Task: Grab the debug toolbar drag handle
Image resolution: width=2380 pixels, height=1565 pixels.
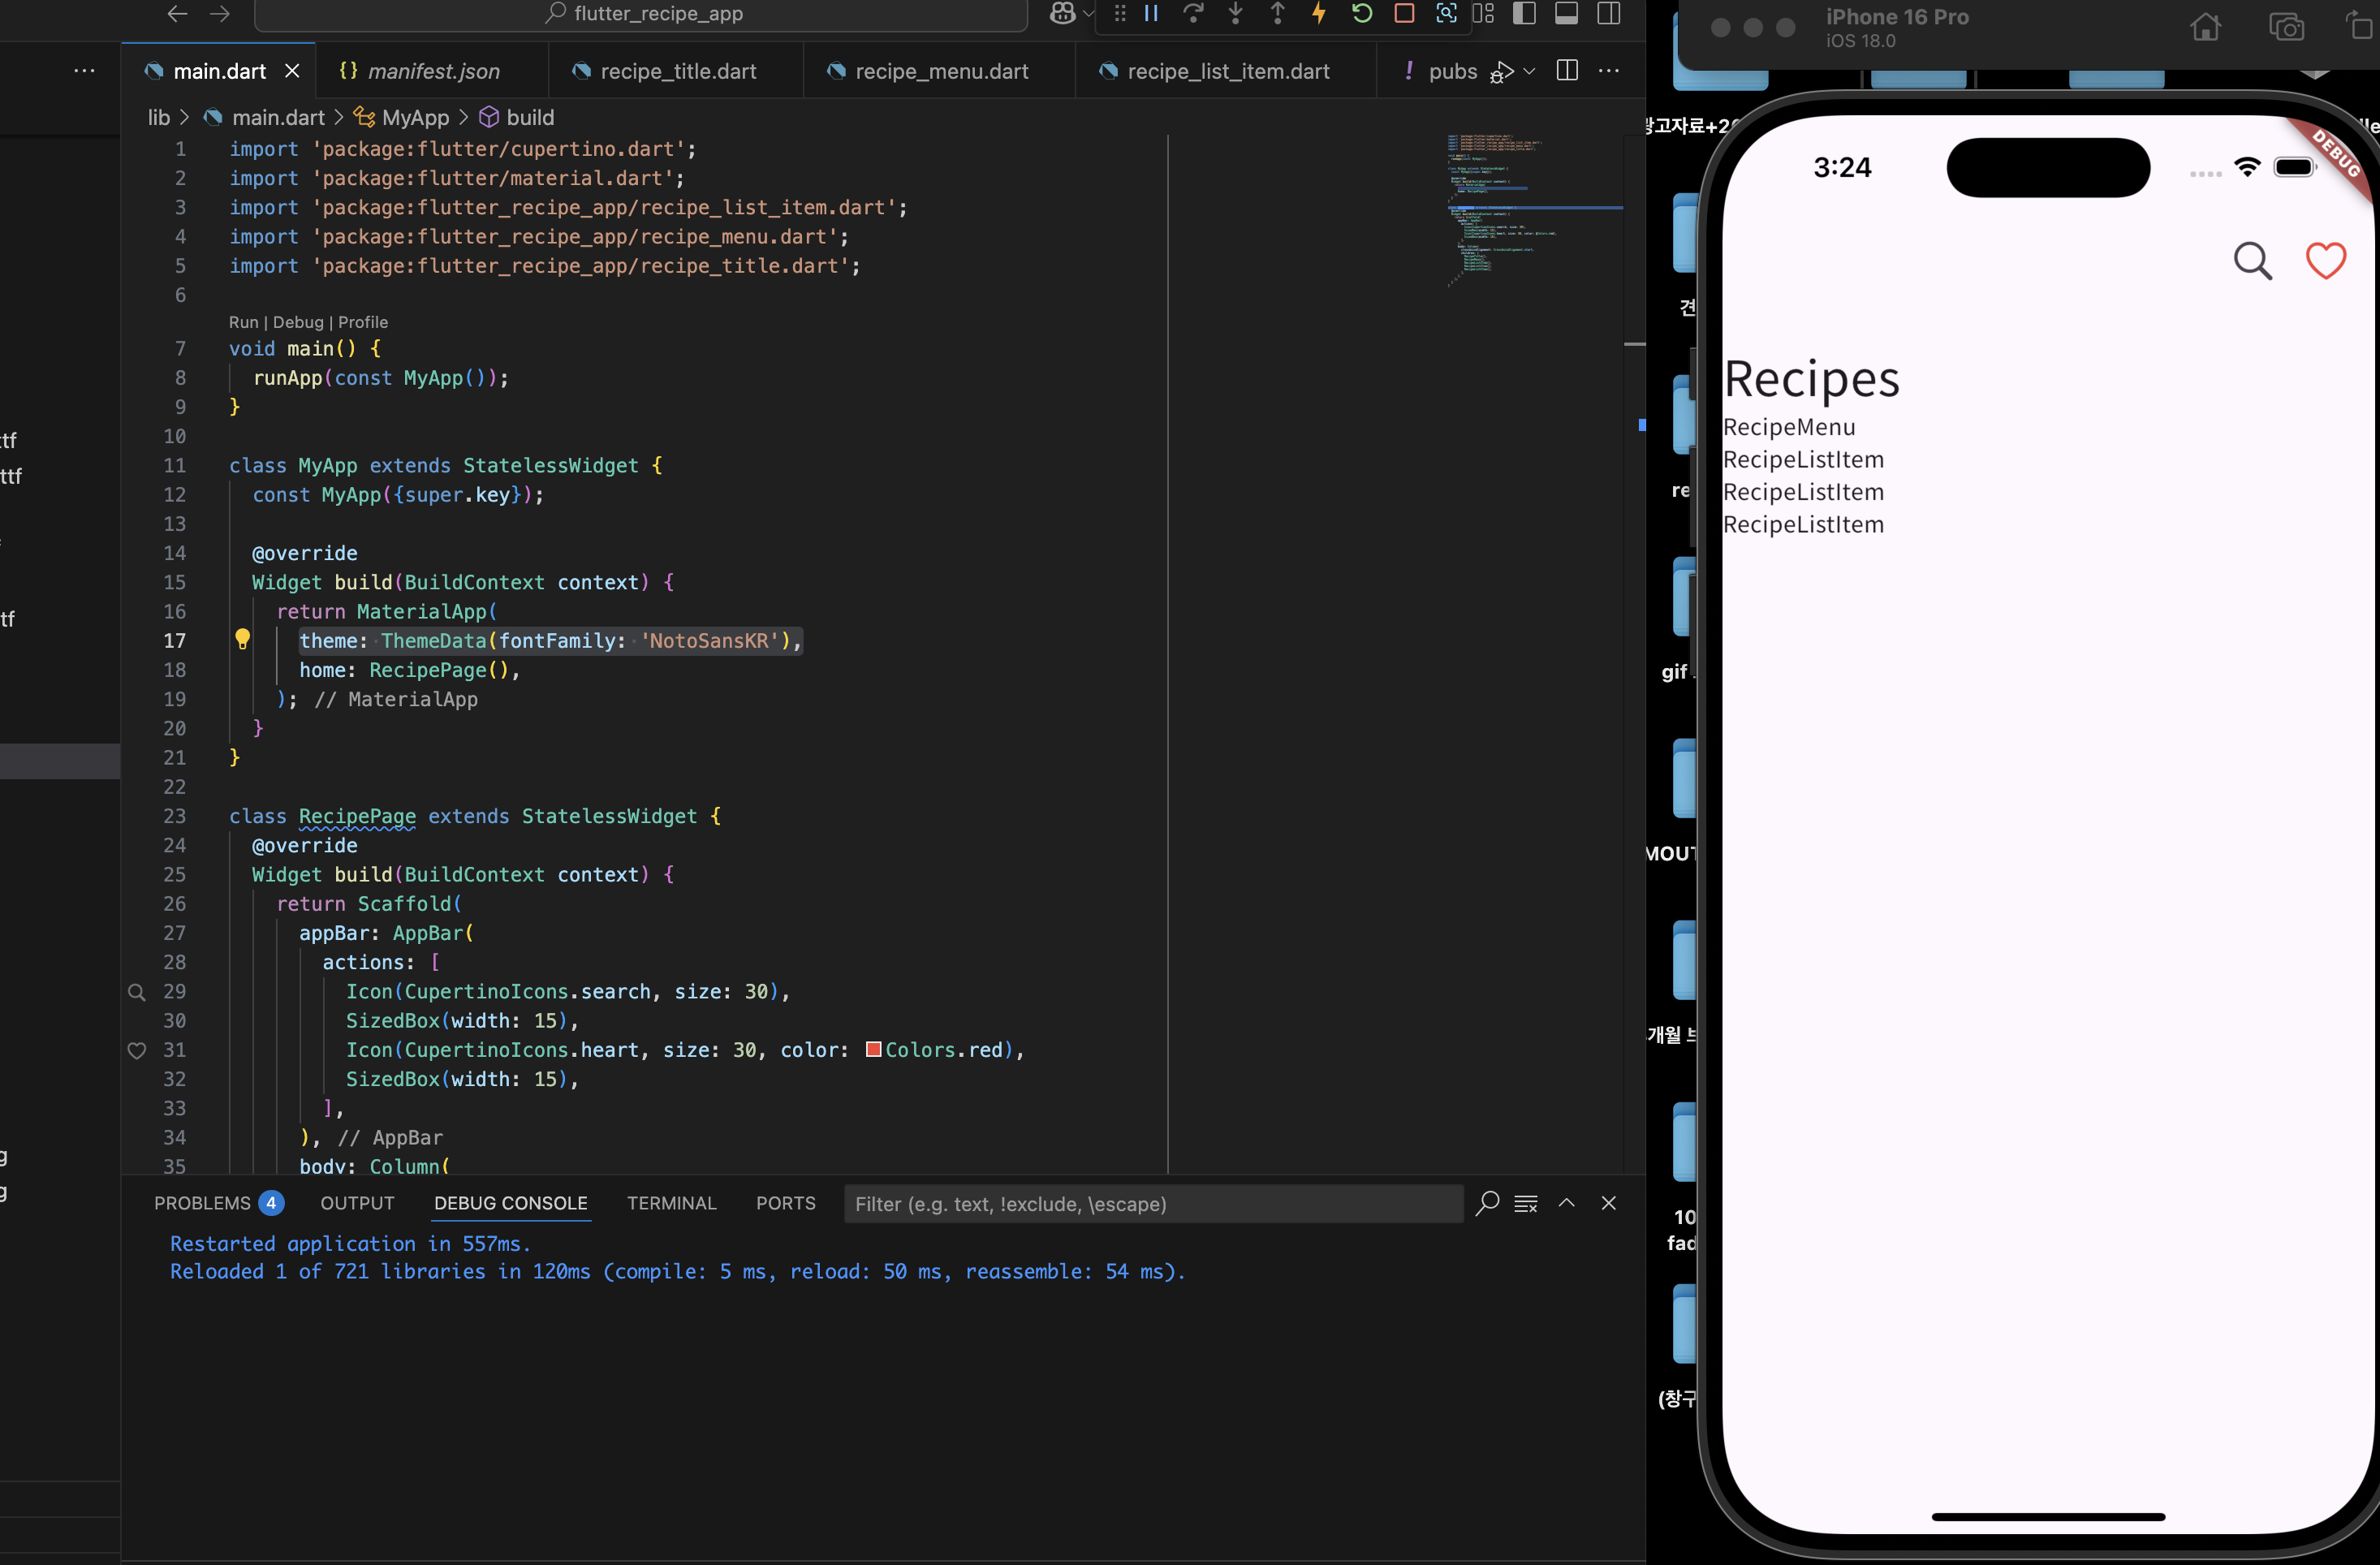Action: [1119, 13]
